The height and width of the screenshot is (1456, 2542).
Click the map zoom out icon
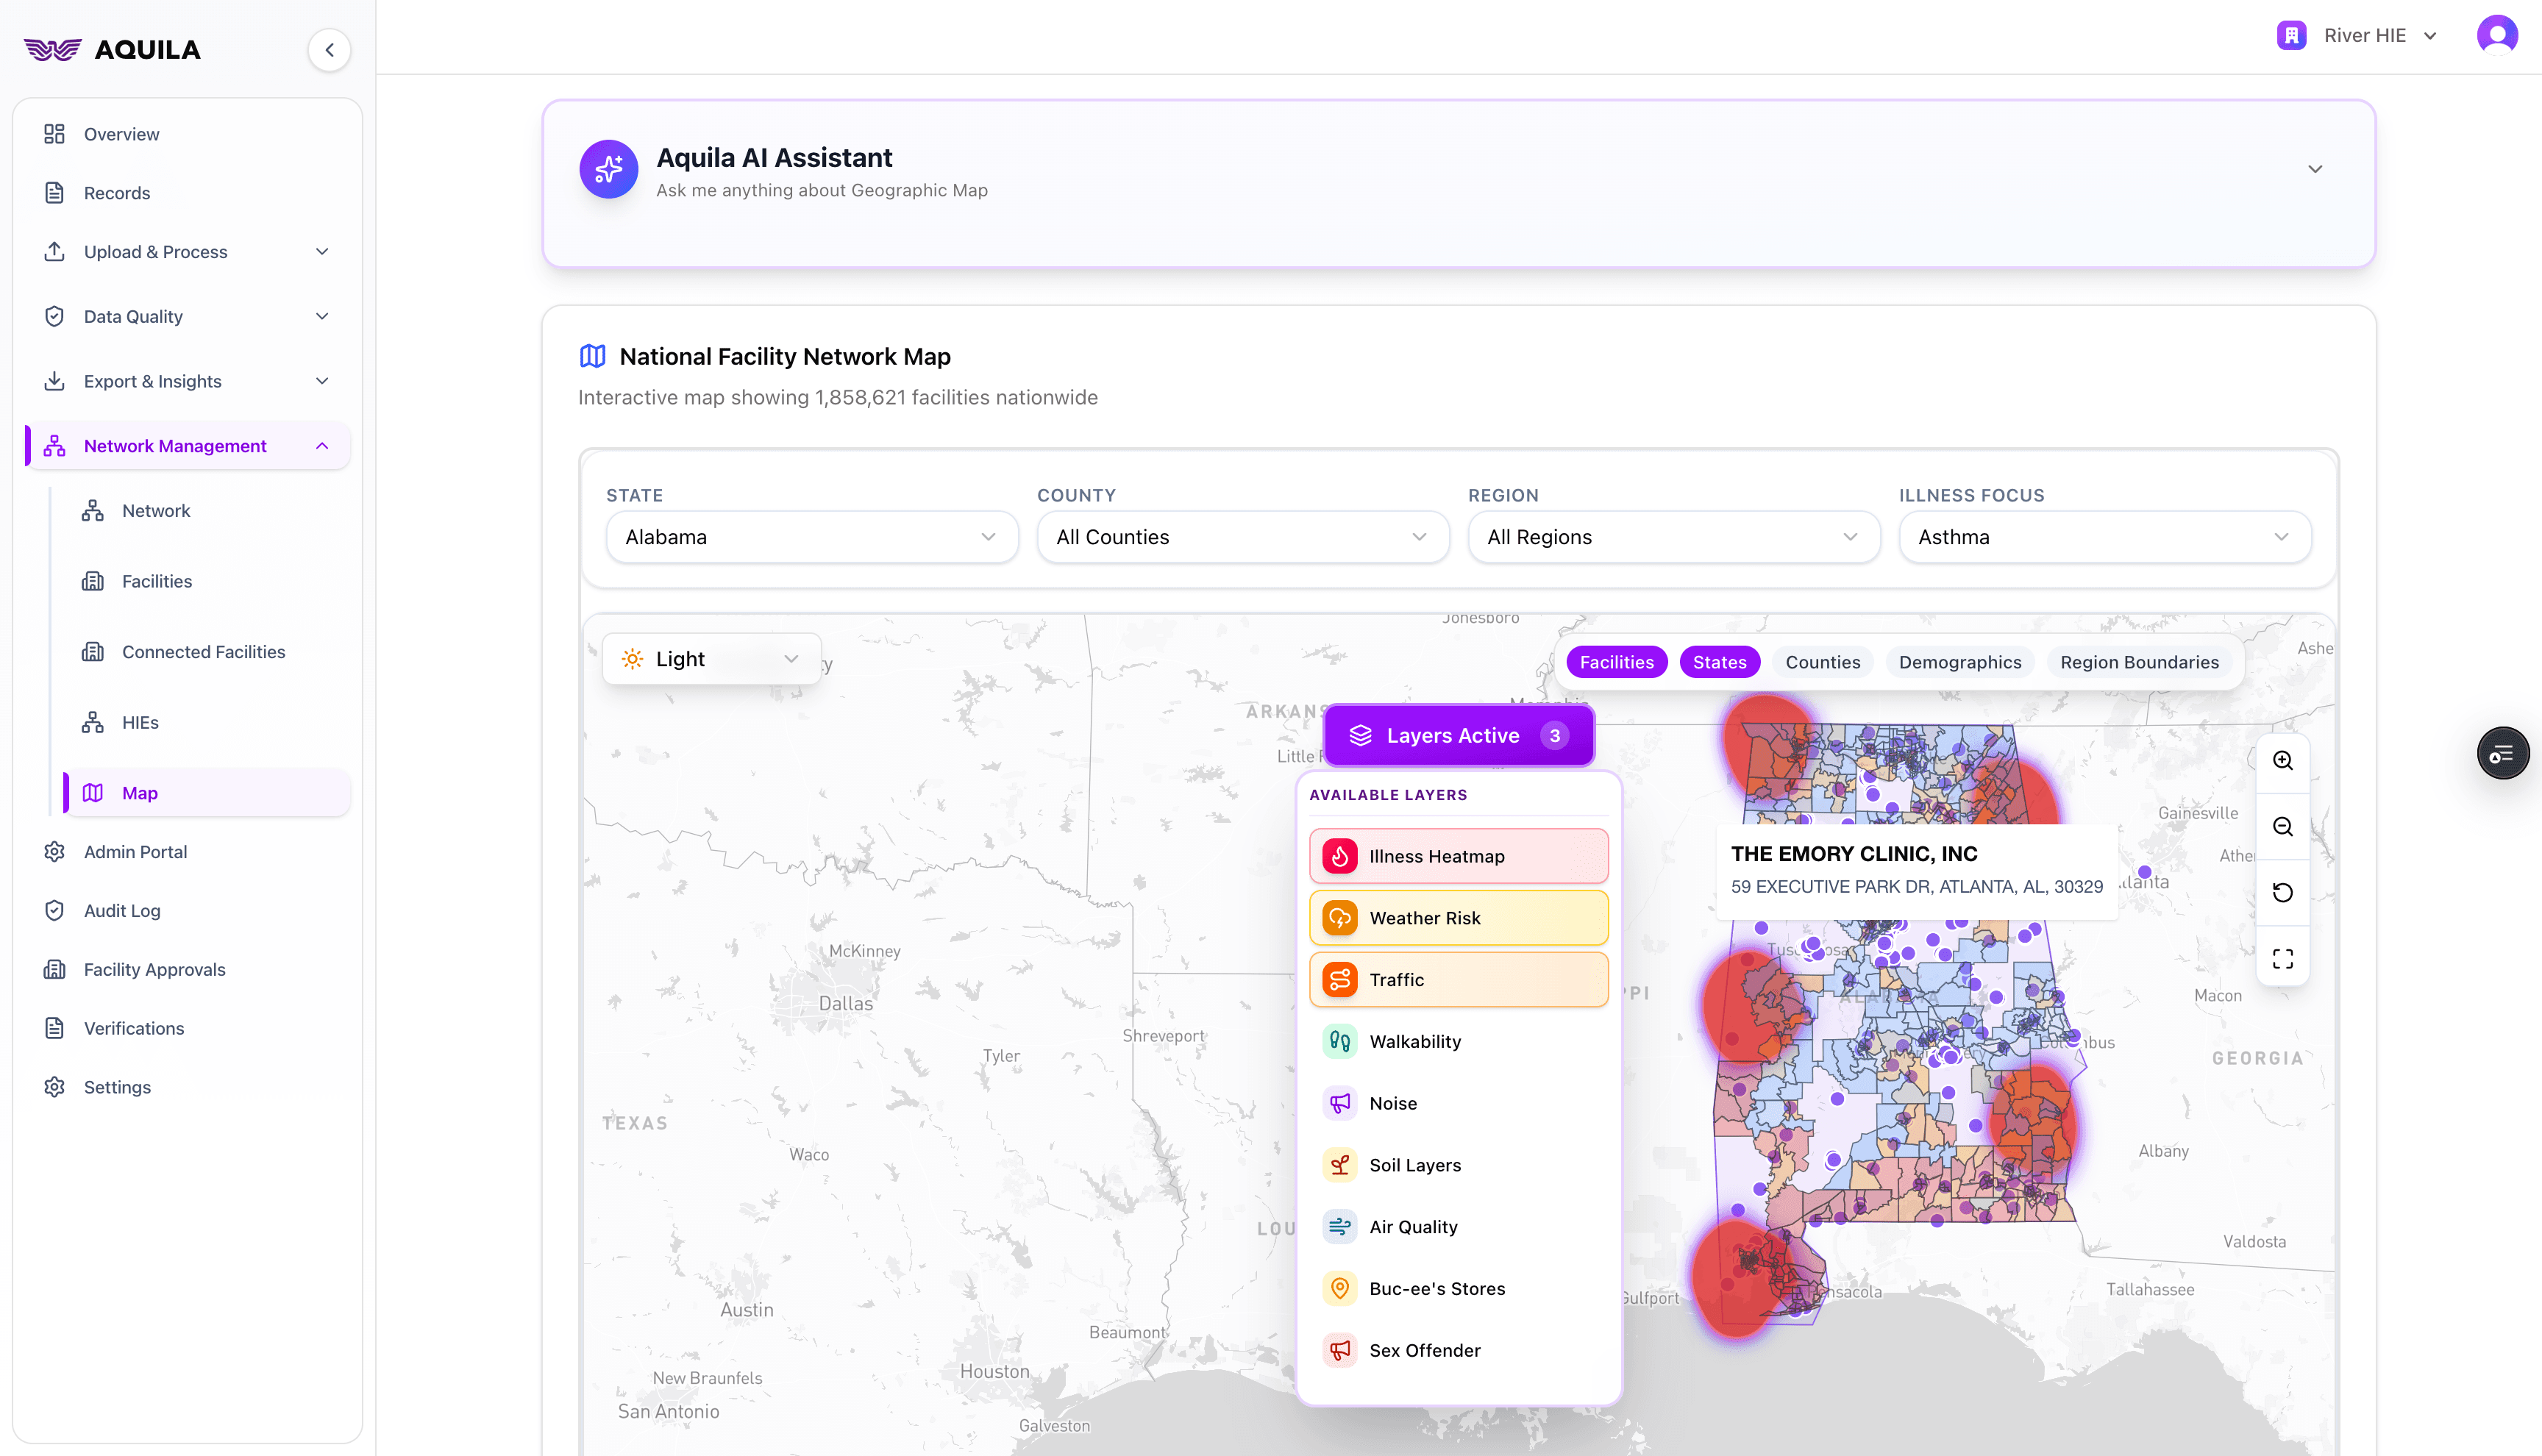[2282, 827]
